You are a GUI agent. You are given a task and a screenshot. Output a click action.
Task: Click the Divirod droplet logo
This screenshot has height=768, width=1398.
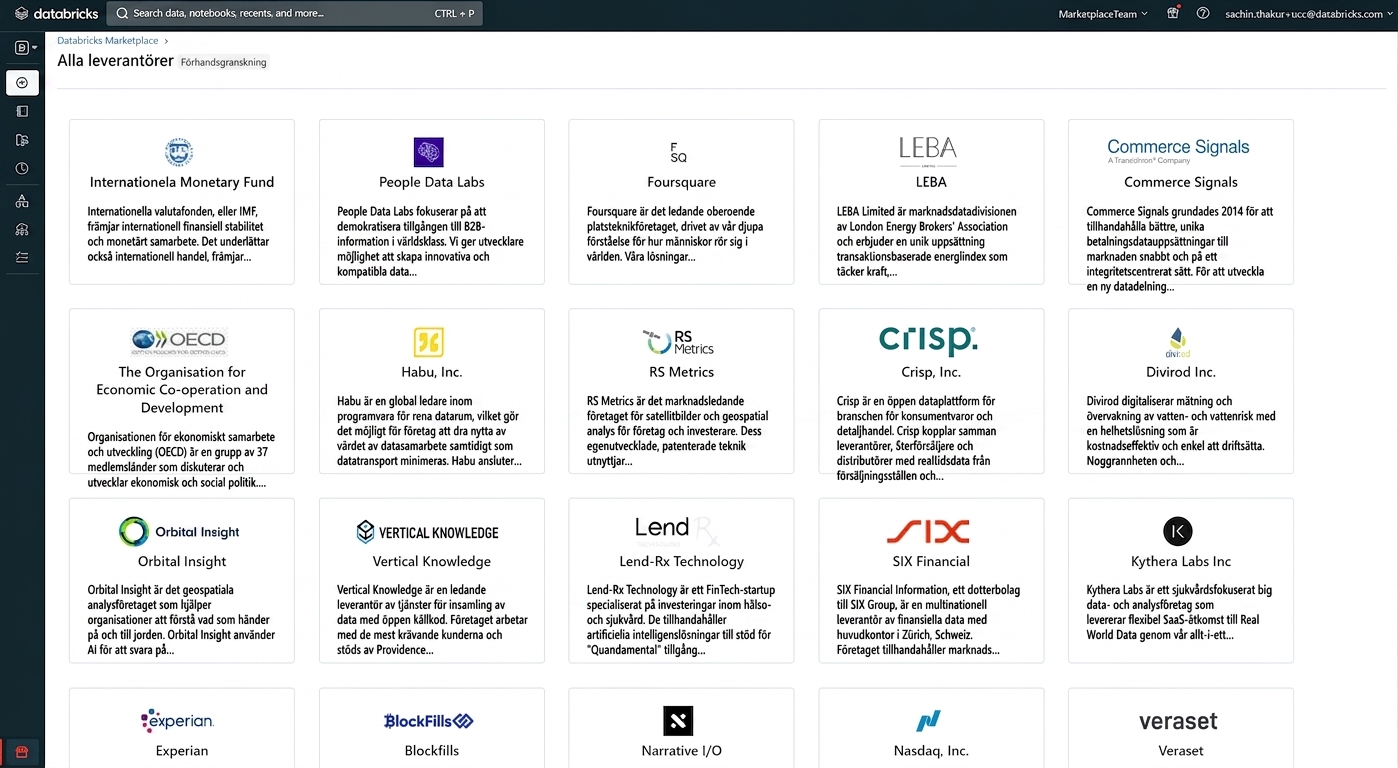[x=1178, y=342]
